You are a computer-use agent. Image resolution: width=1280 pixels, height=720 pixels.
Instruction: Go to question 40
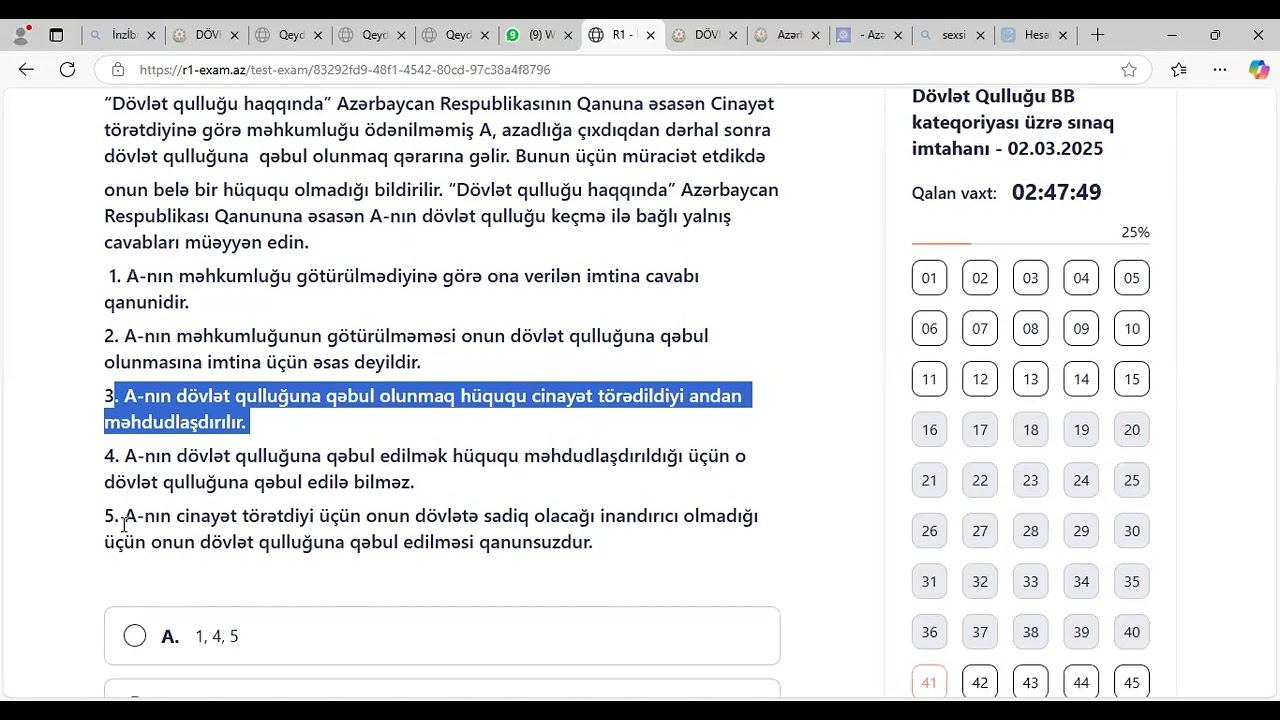pyautogui.click(x=1131, y=632)
